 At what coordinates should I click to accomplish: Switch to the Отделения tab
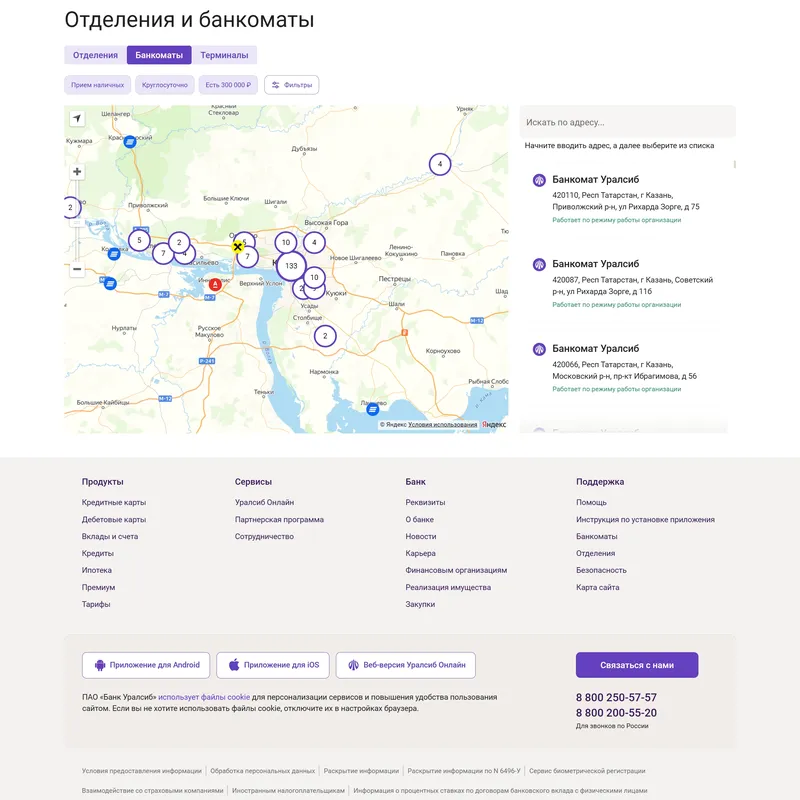coord(96,55)
